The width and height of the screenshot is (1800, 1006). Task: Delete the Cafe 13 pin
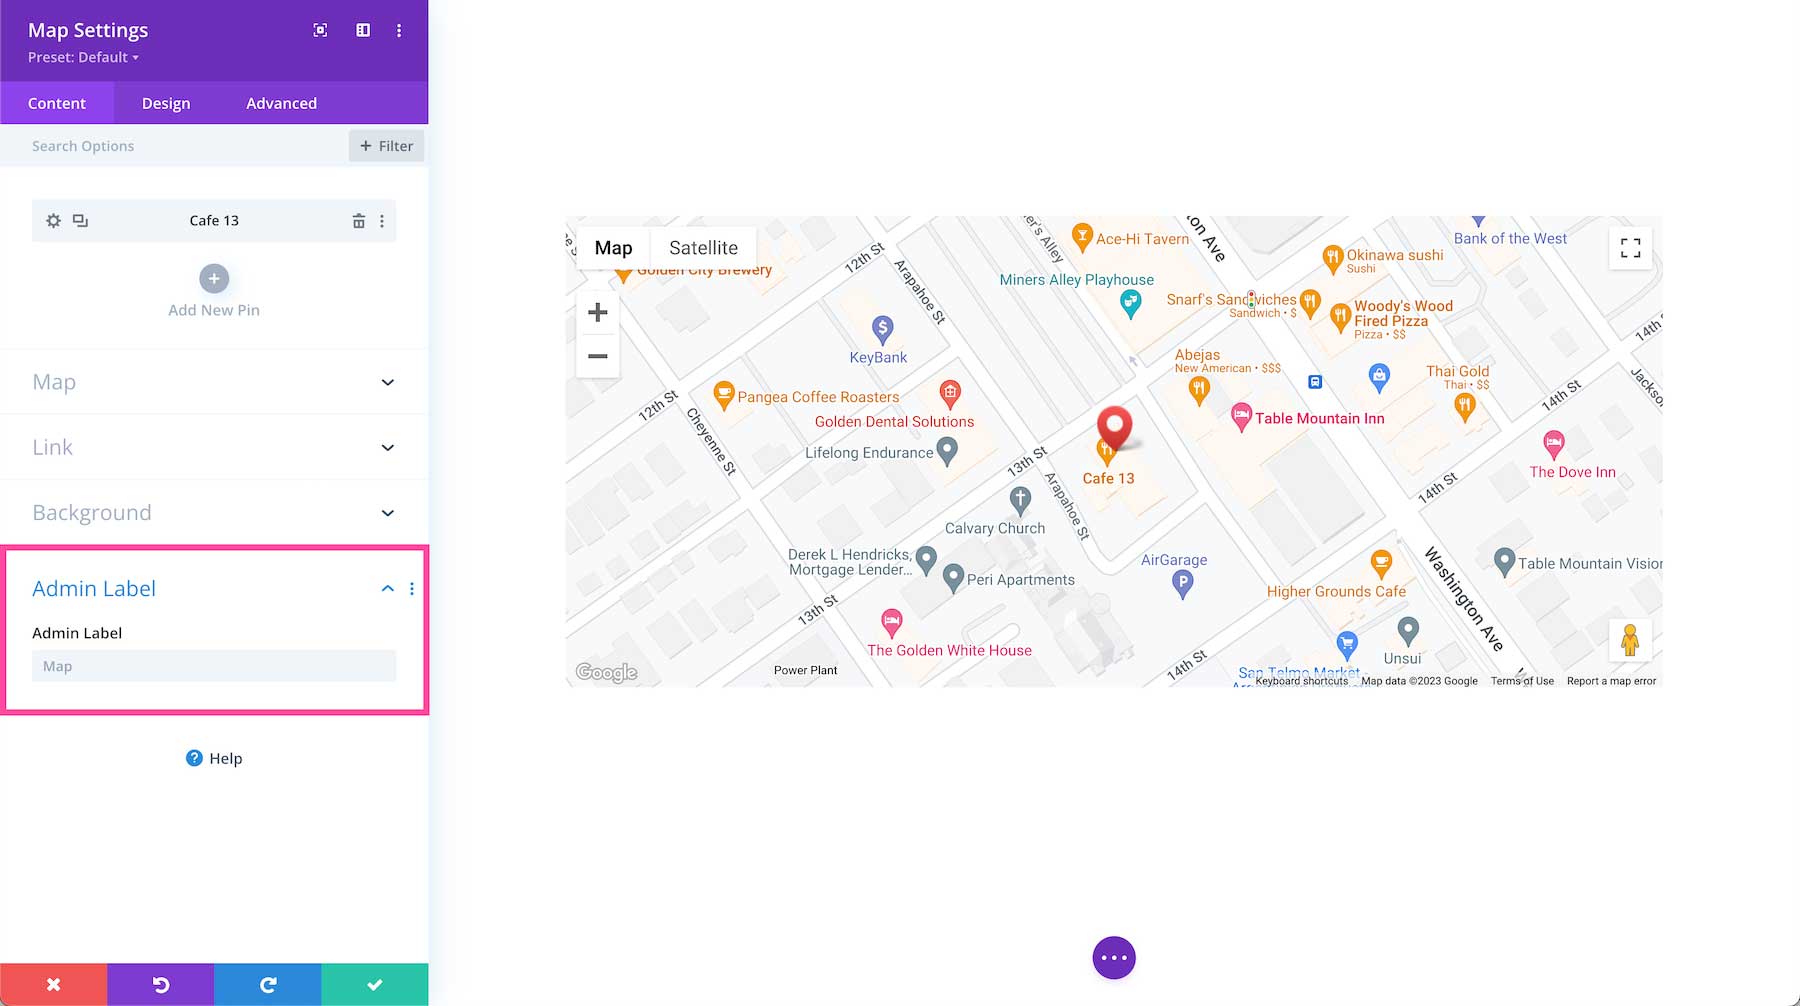359,220
